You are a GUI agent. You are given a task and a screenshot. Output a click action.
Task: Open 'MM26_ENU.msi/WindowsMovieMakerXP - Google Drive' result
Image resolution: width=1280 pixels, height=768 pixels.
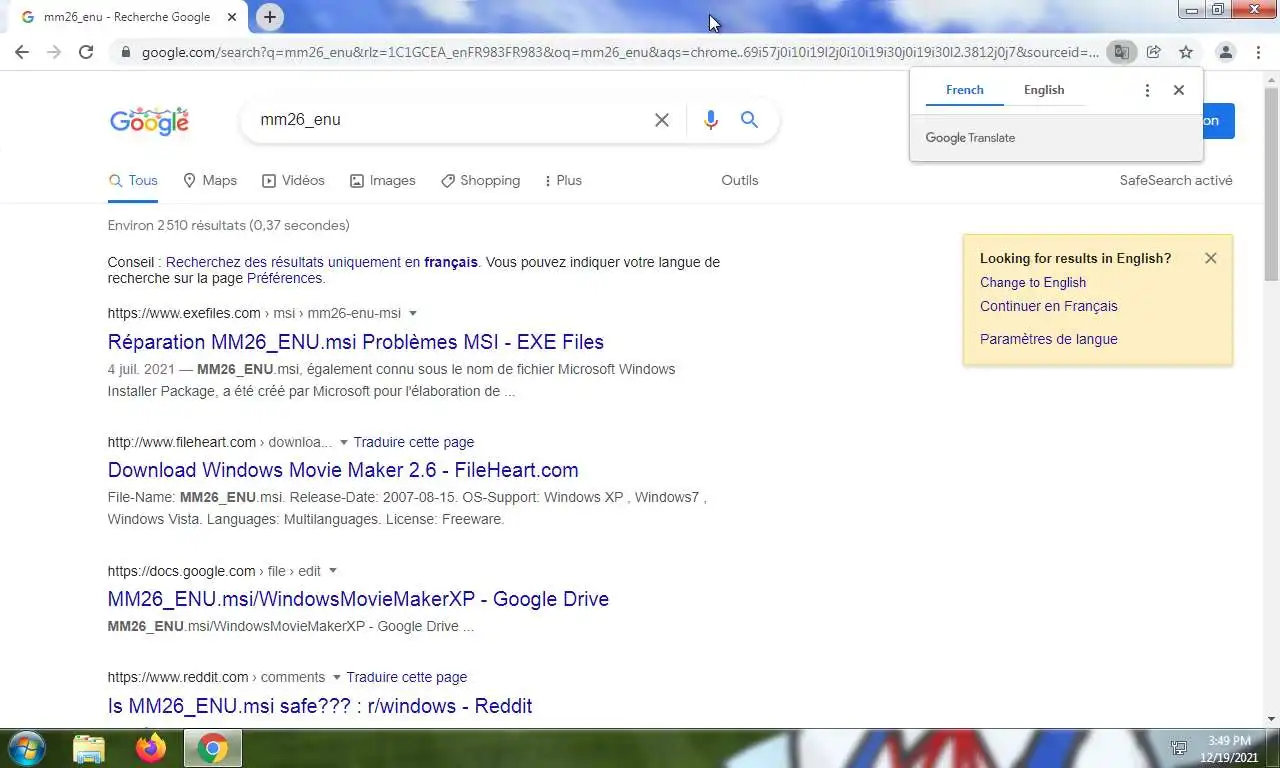358,599
